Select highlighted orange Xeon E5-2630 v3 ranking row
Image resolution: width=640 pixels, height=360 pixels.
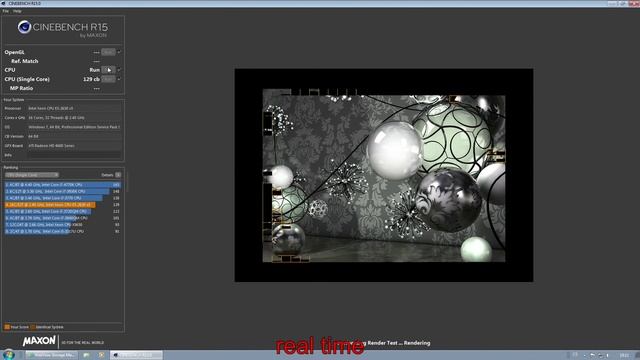[x=63, y=205]
